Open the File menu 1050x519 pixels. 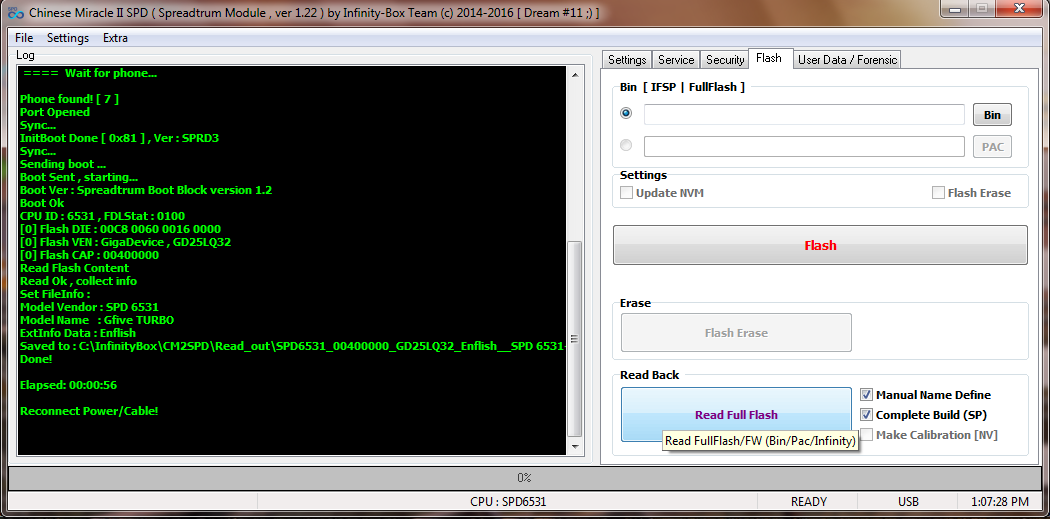(24, 38)
